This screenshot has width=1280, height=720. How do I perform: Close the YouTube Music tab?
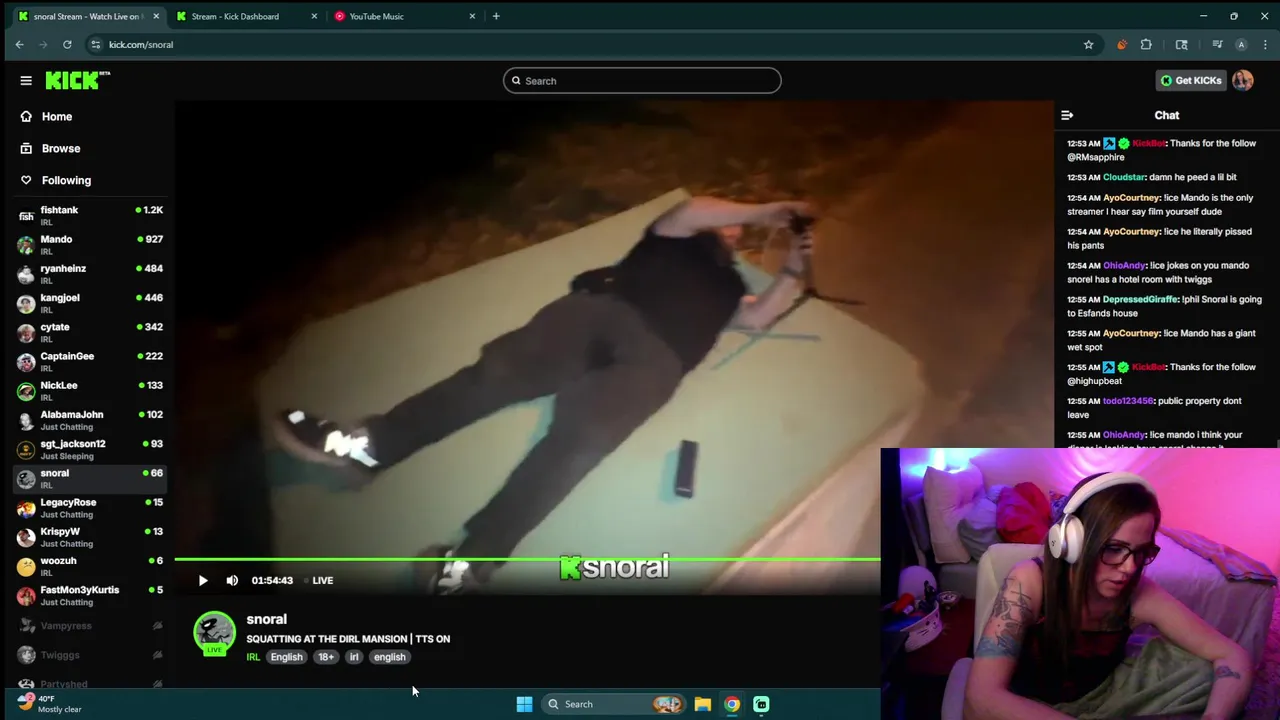(x=472, y=16)
